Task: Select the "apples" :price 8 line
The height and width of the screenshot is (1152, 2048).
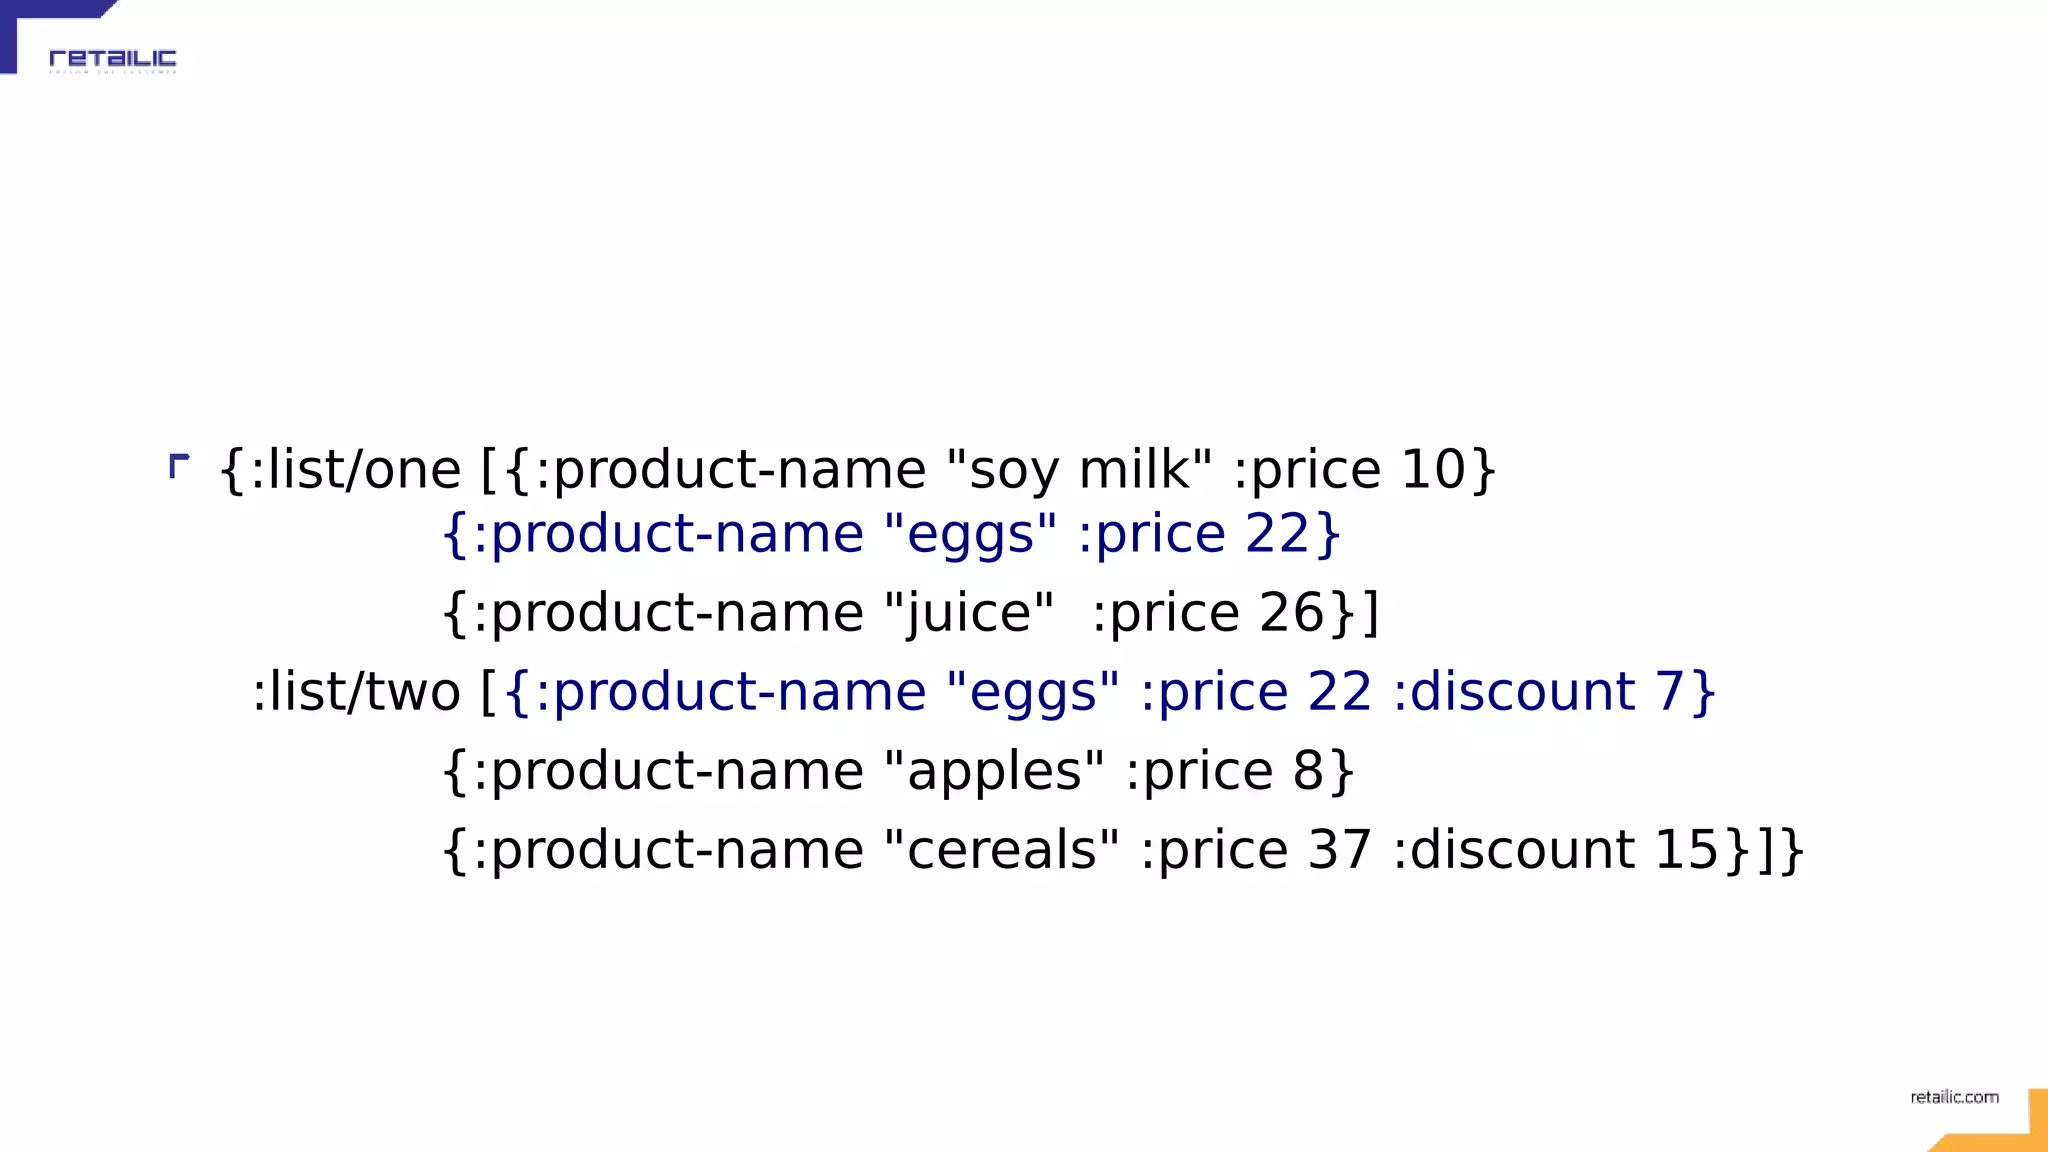Action: click(x=897, y=771)
